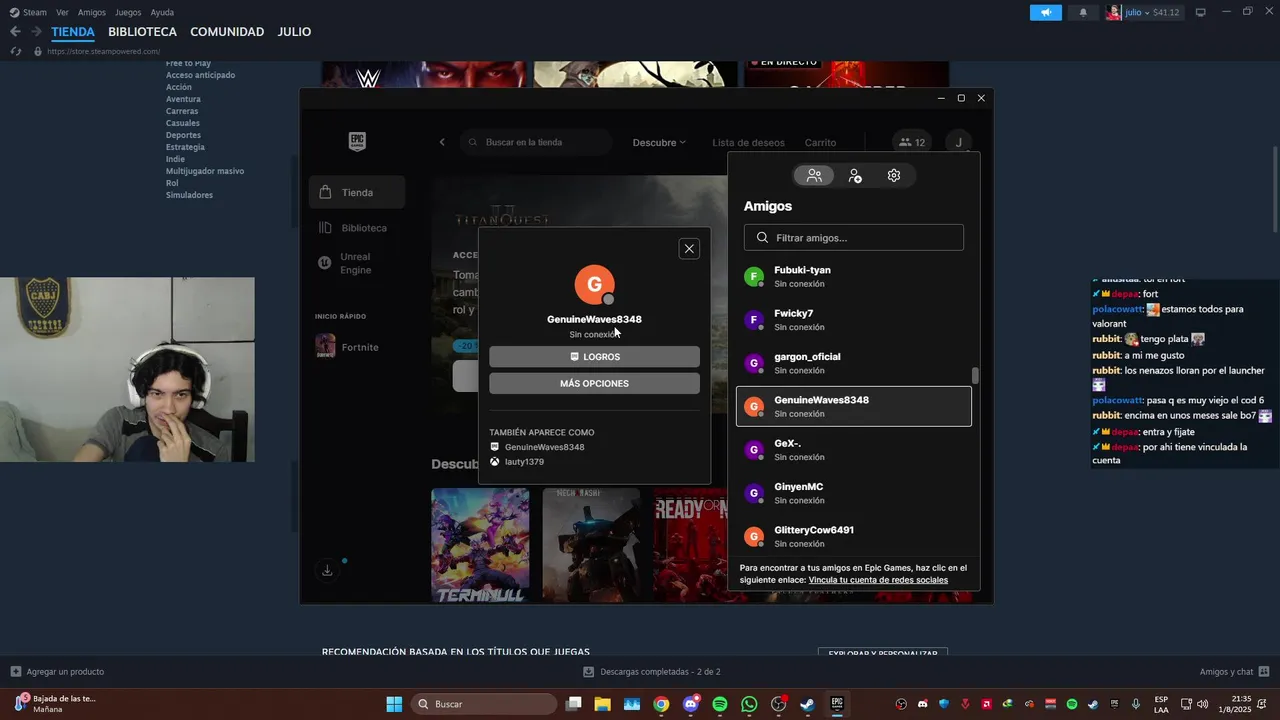
Task: Open the Juegos menu in Steam
Action: [128, 12]
